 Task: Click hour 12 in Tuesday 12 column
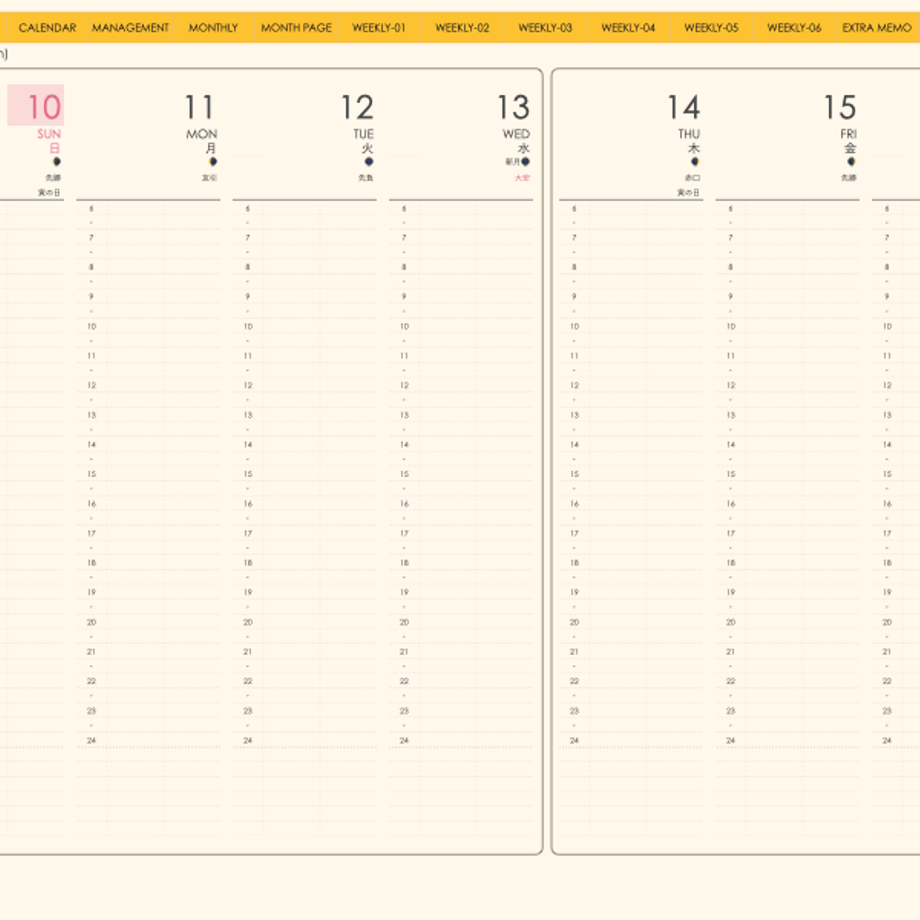pyautogui.click(x=248, y=385)
